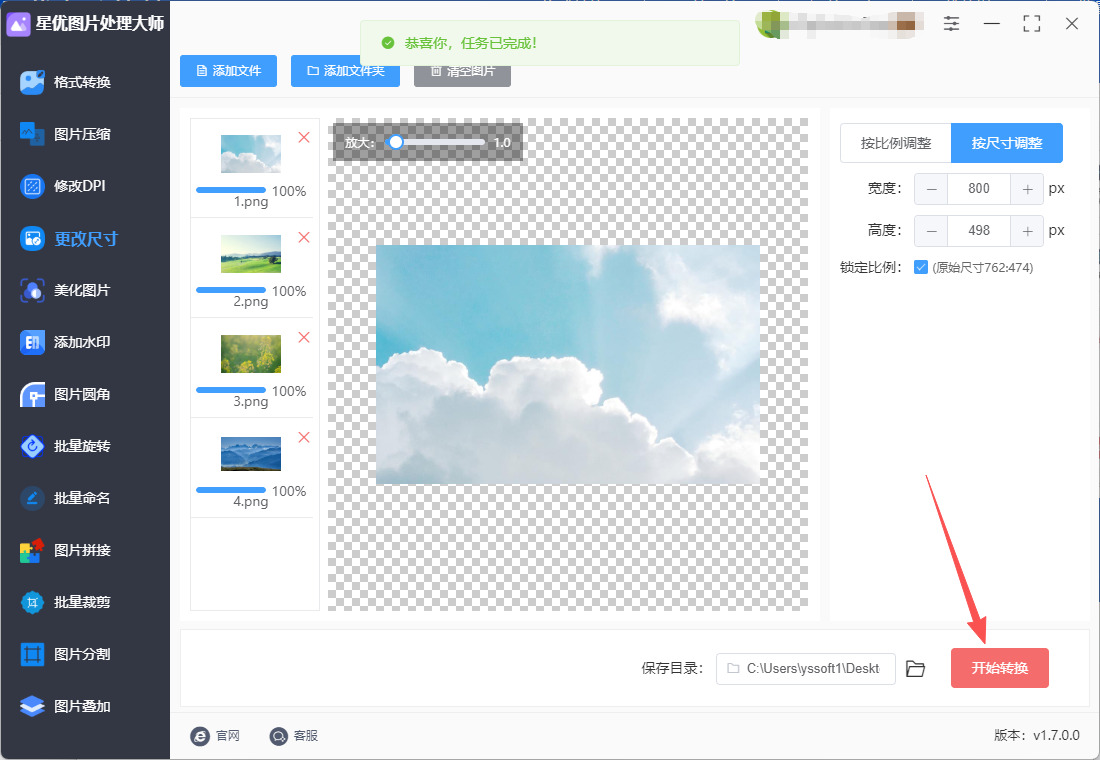Click the 3.png file name
The width and height of the screenshot is (1100, 760).
251,402
